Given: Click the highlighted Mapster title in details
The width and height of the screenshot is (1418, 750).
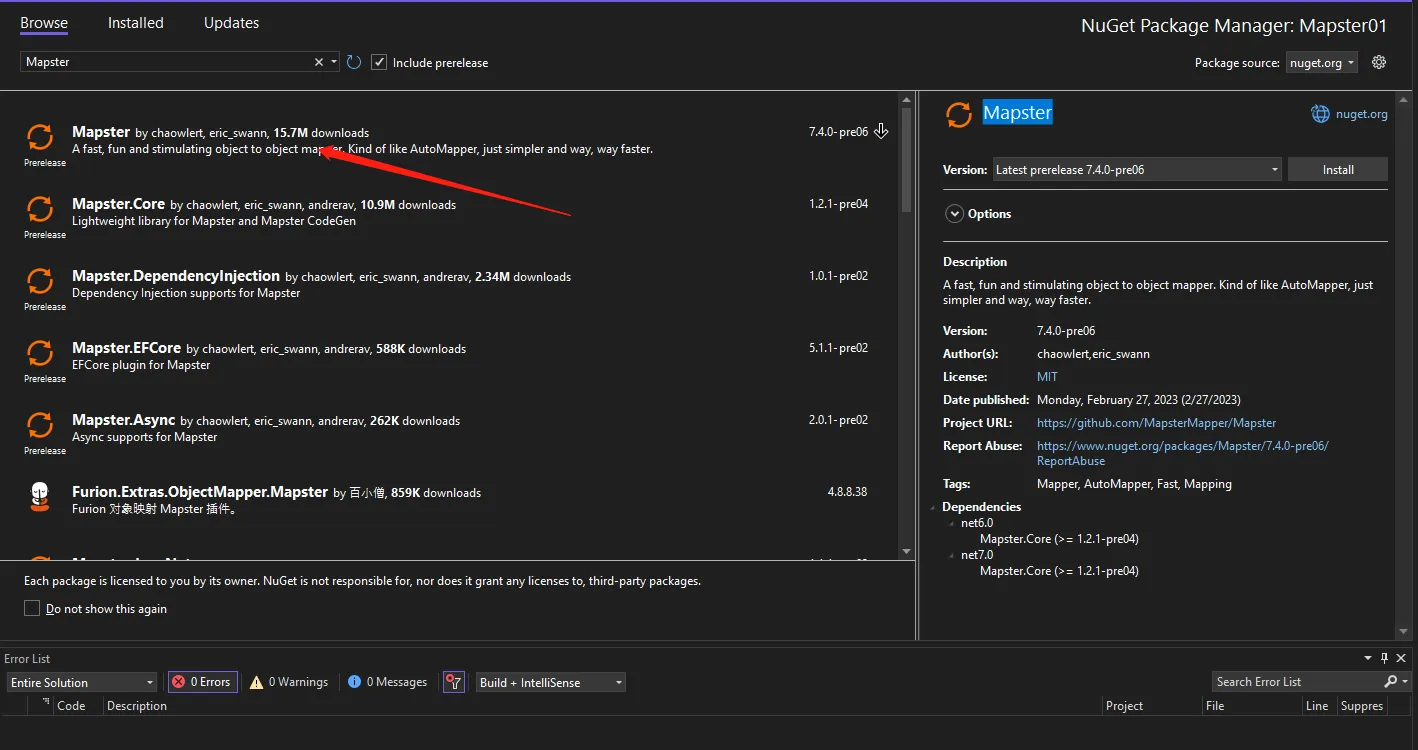Looking at the screenshot, I should (1017, 113).
